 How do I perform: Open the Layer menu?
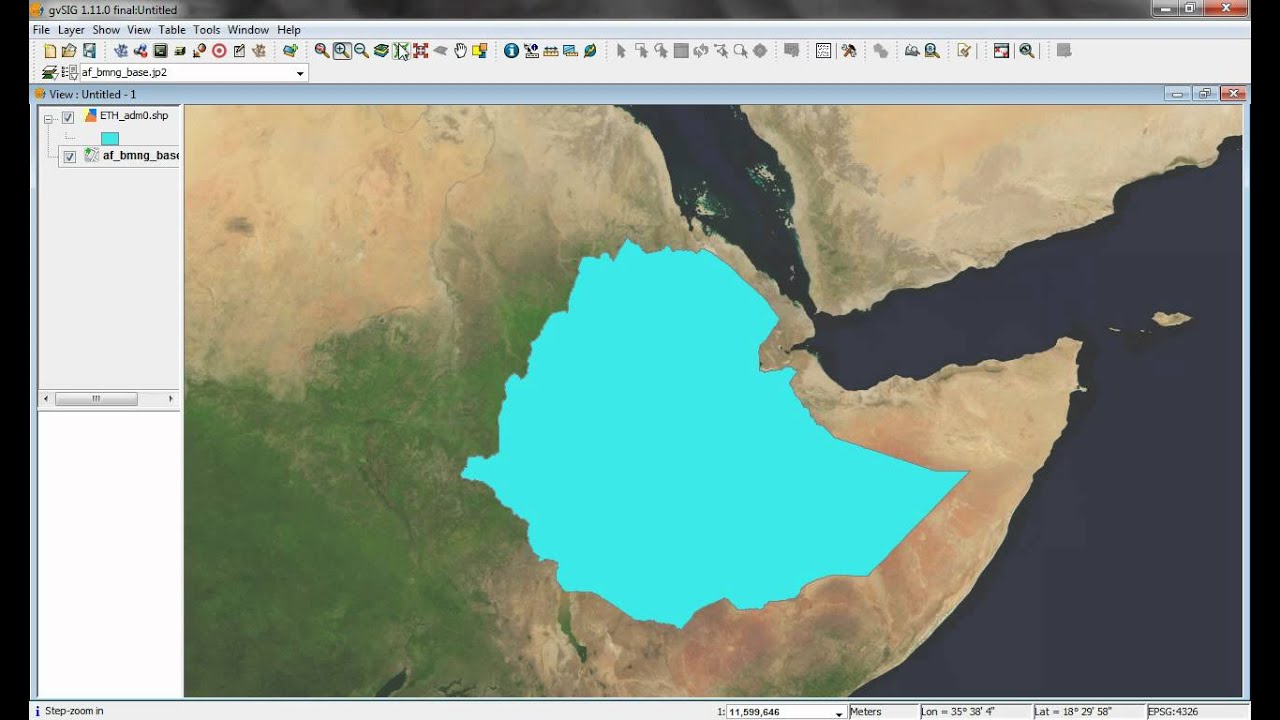coord(71,30)
